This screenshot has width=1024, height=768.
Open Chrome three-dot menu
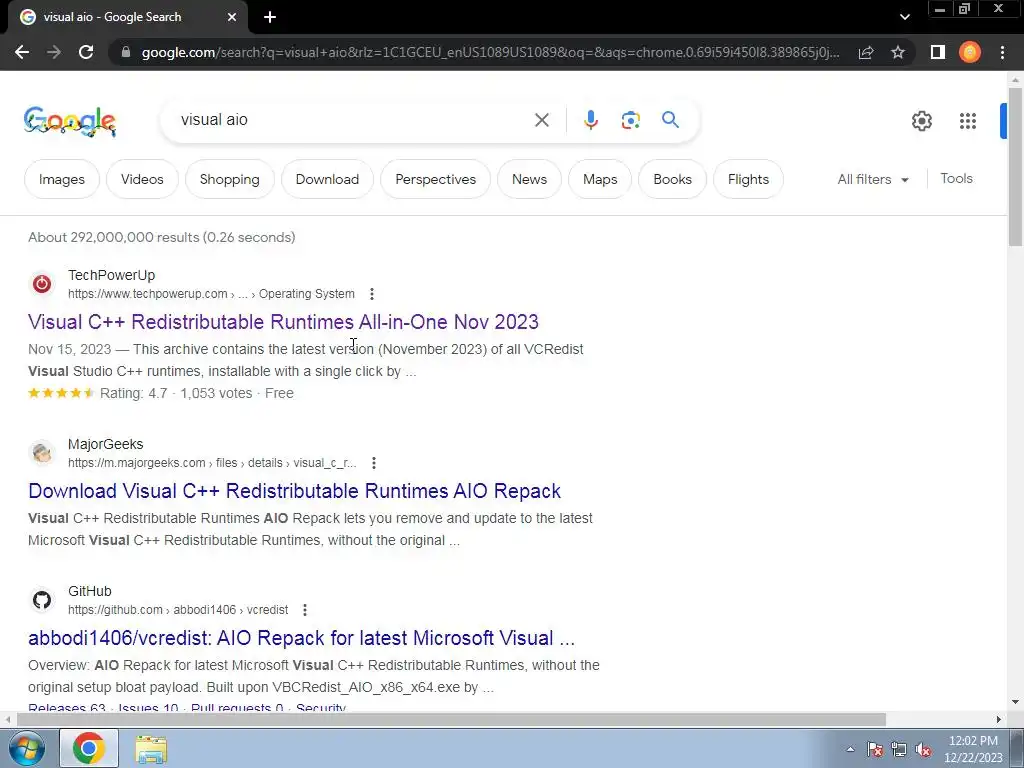[x=1002, y=52]
